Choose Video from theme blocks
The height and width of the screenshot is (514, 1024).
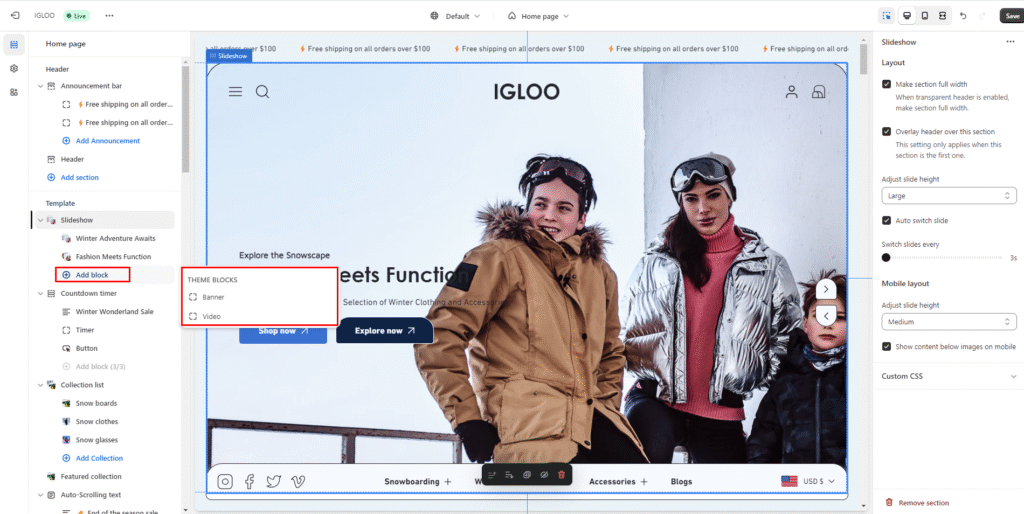coord(211,316)
